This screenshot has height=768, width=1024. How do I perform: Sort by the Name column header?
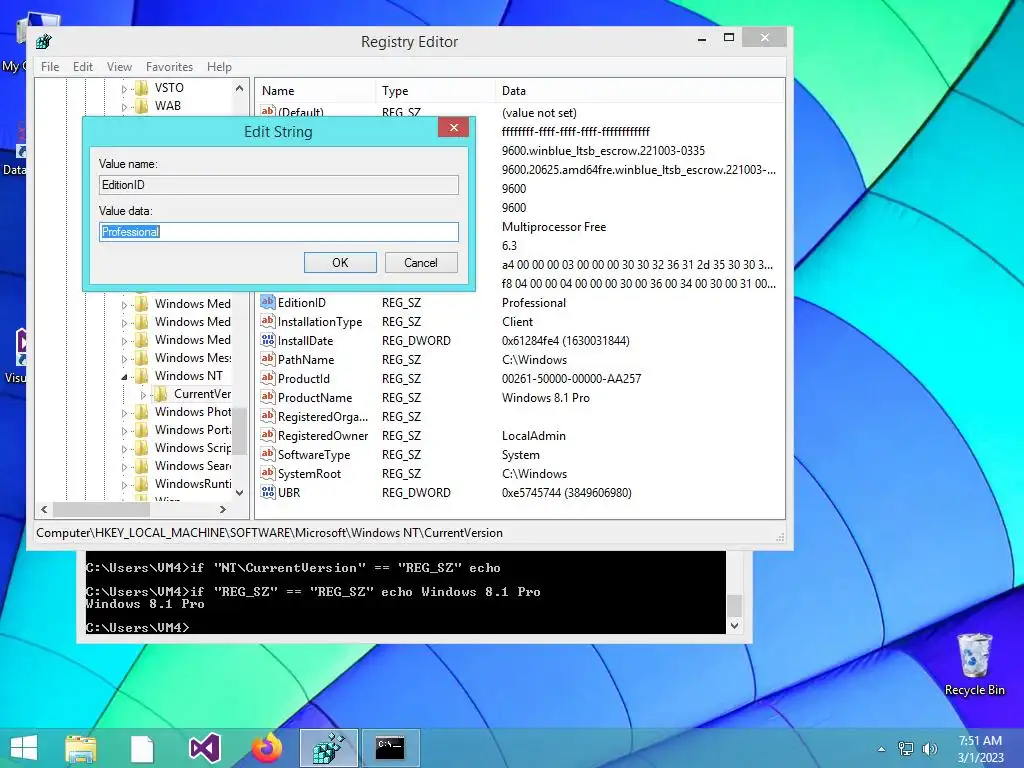point(315,91)
